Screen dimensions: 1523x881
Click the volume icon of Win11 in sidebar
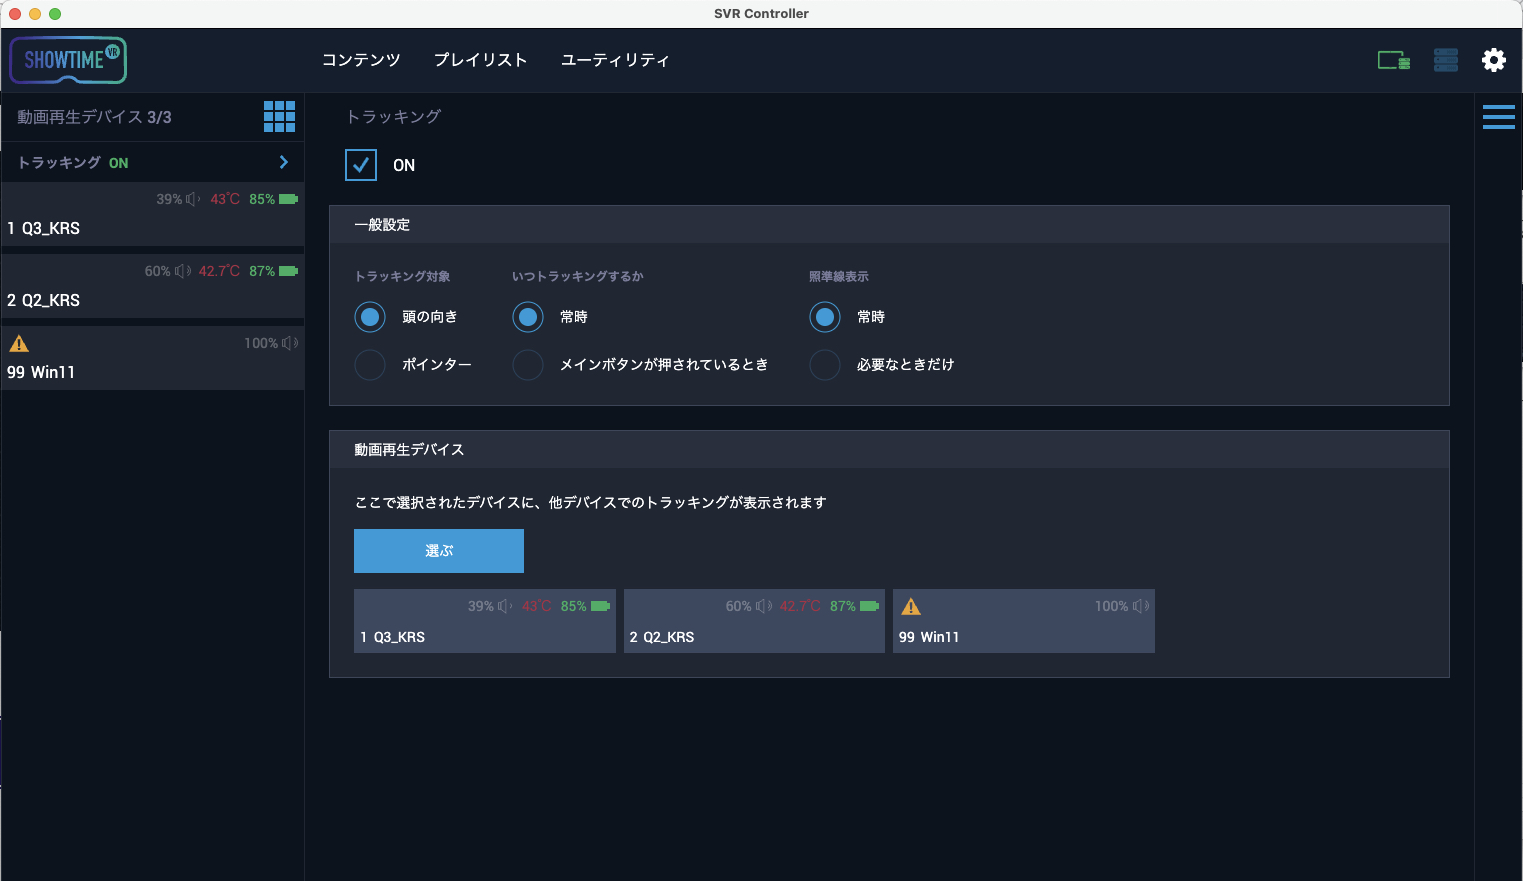pyautogui.click(x=290, y=343)
